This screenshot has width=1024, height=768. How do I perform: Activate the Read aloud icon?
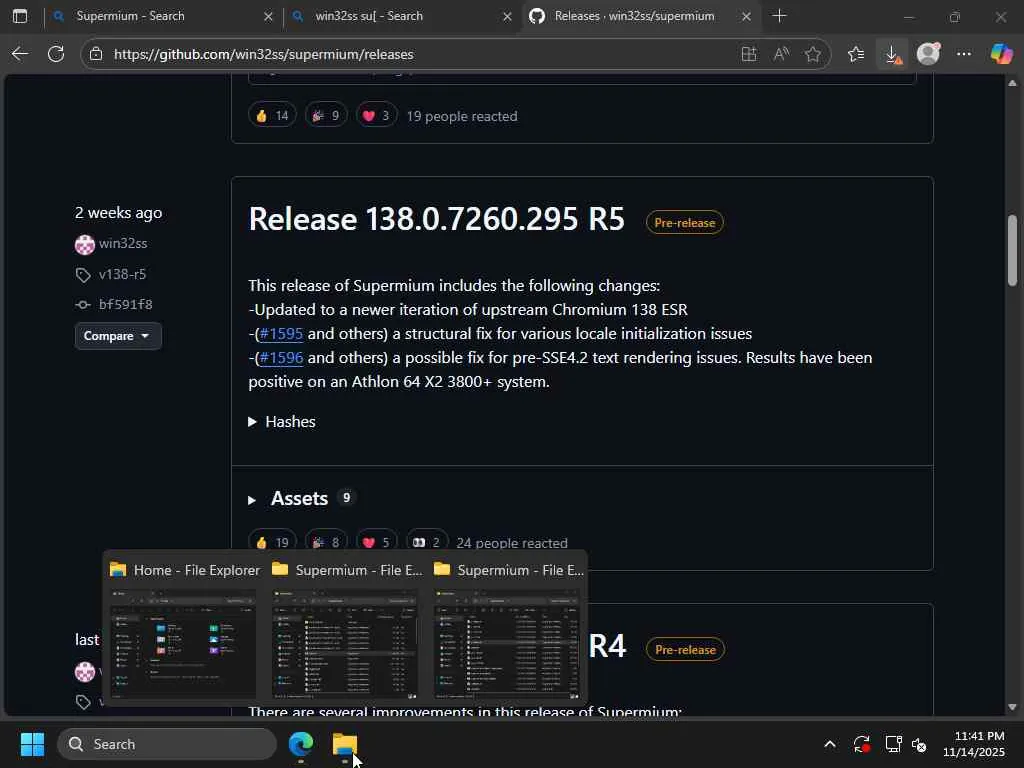pos(781,54)
